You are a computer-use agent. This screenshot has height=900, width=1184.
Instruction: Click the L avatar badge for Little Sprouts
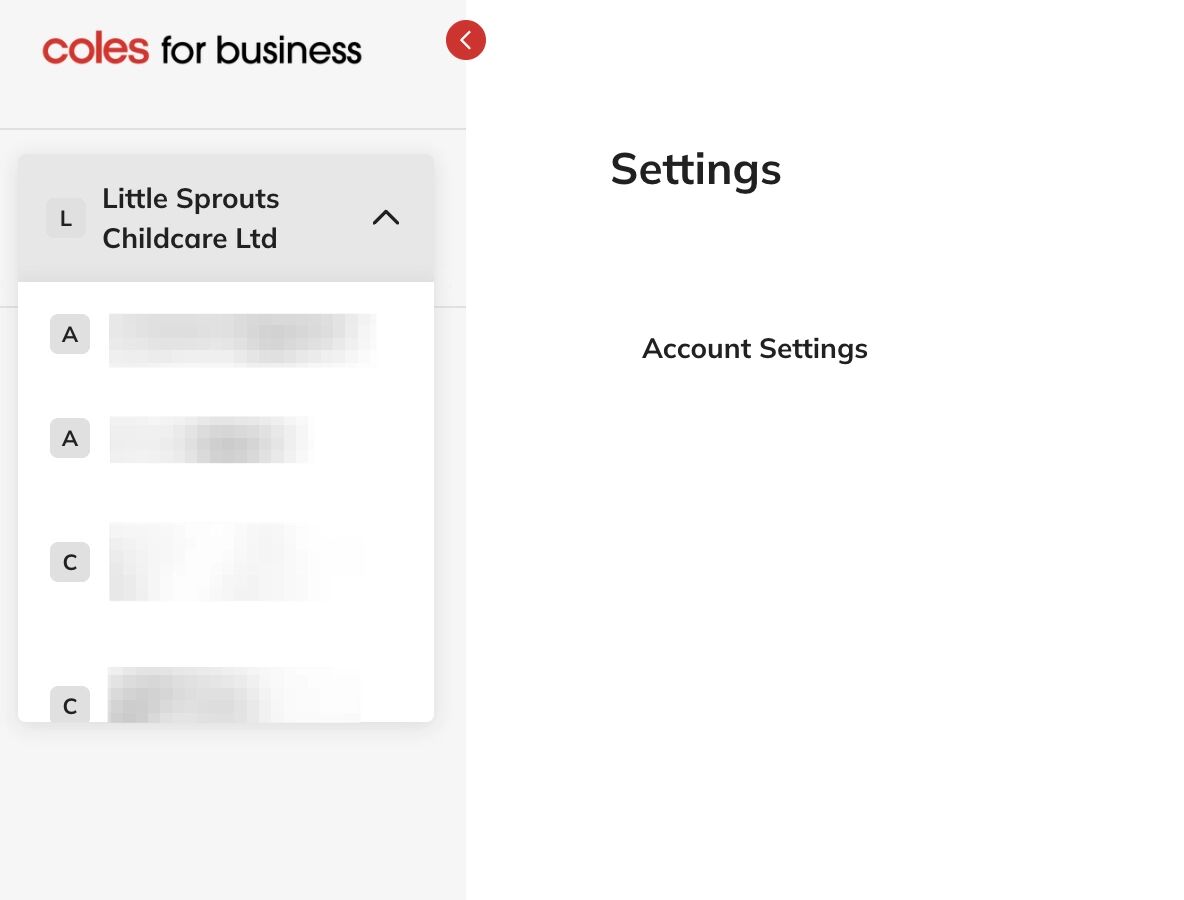[x=66, y=218]
